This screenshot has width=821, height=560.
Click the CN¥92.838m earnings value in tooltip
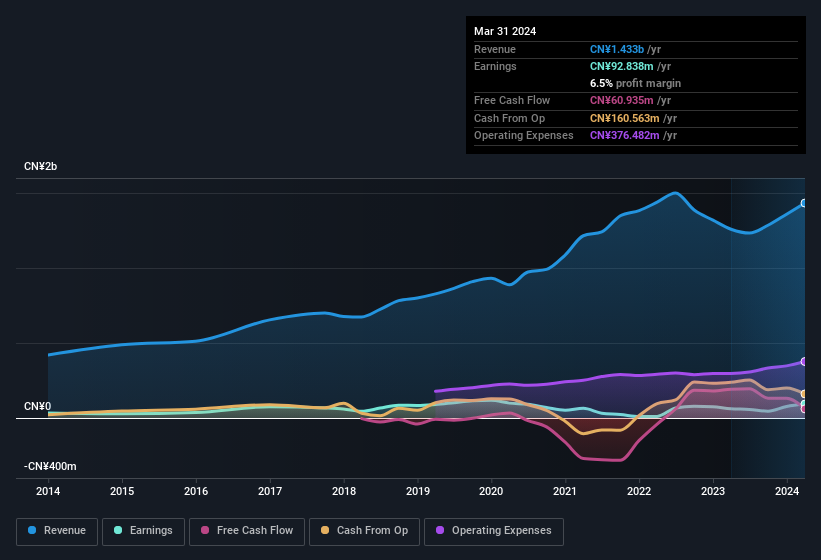(x=622, y=66)
